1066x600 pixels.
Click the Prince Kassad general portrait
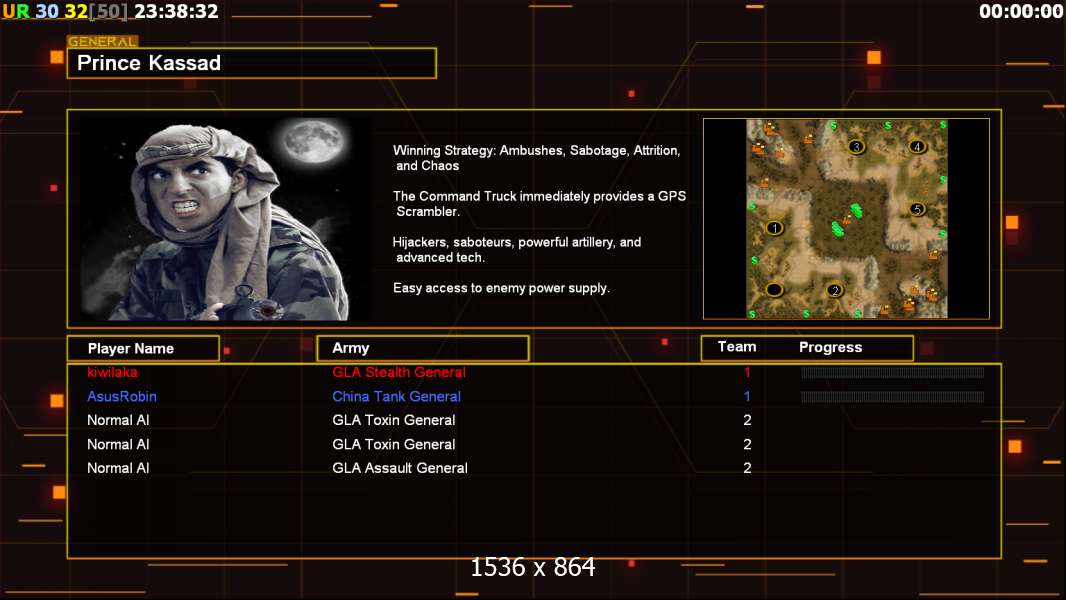coord(226,218)
